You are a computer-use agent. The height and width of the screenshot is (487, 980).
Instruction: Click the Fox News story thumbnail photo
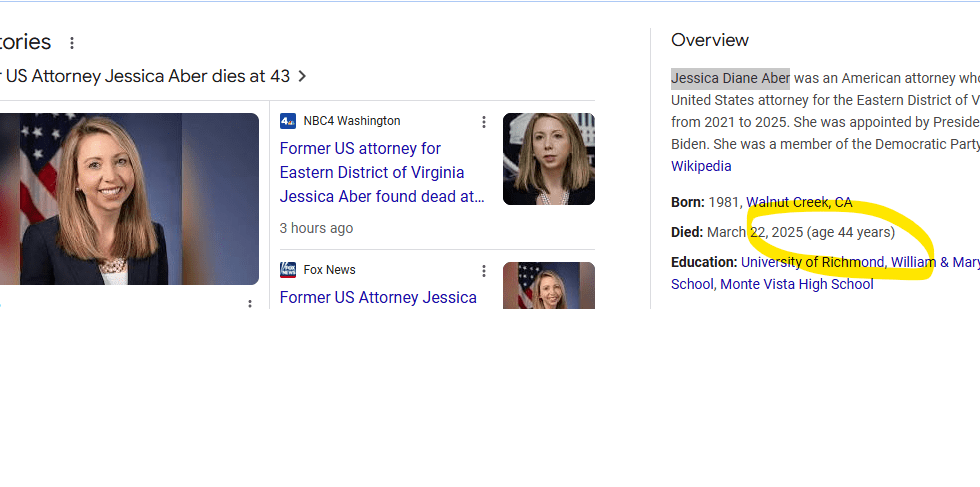pos(548,286)
